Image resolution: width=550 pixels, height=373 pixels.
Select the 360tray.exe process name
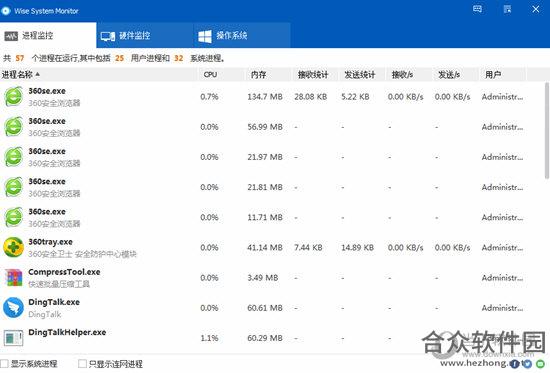coord(50,242)
